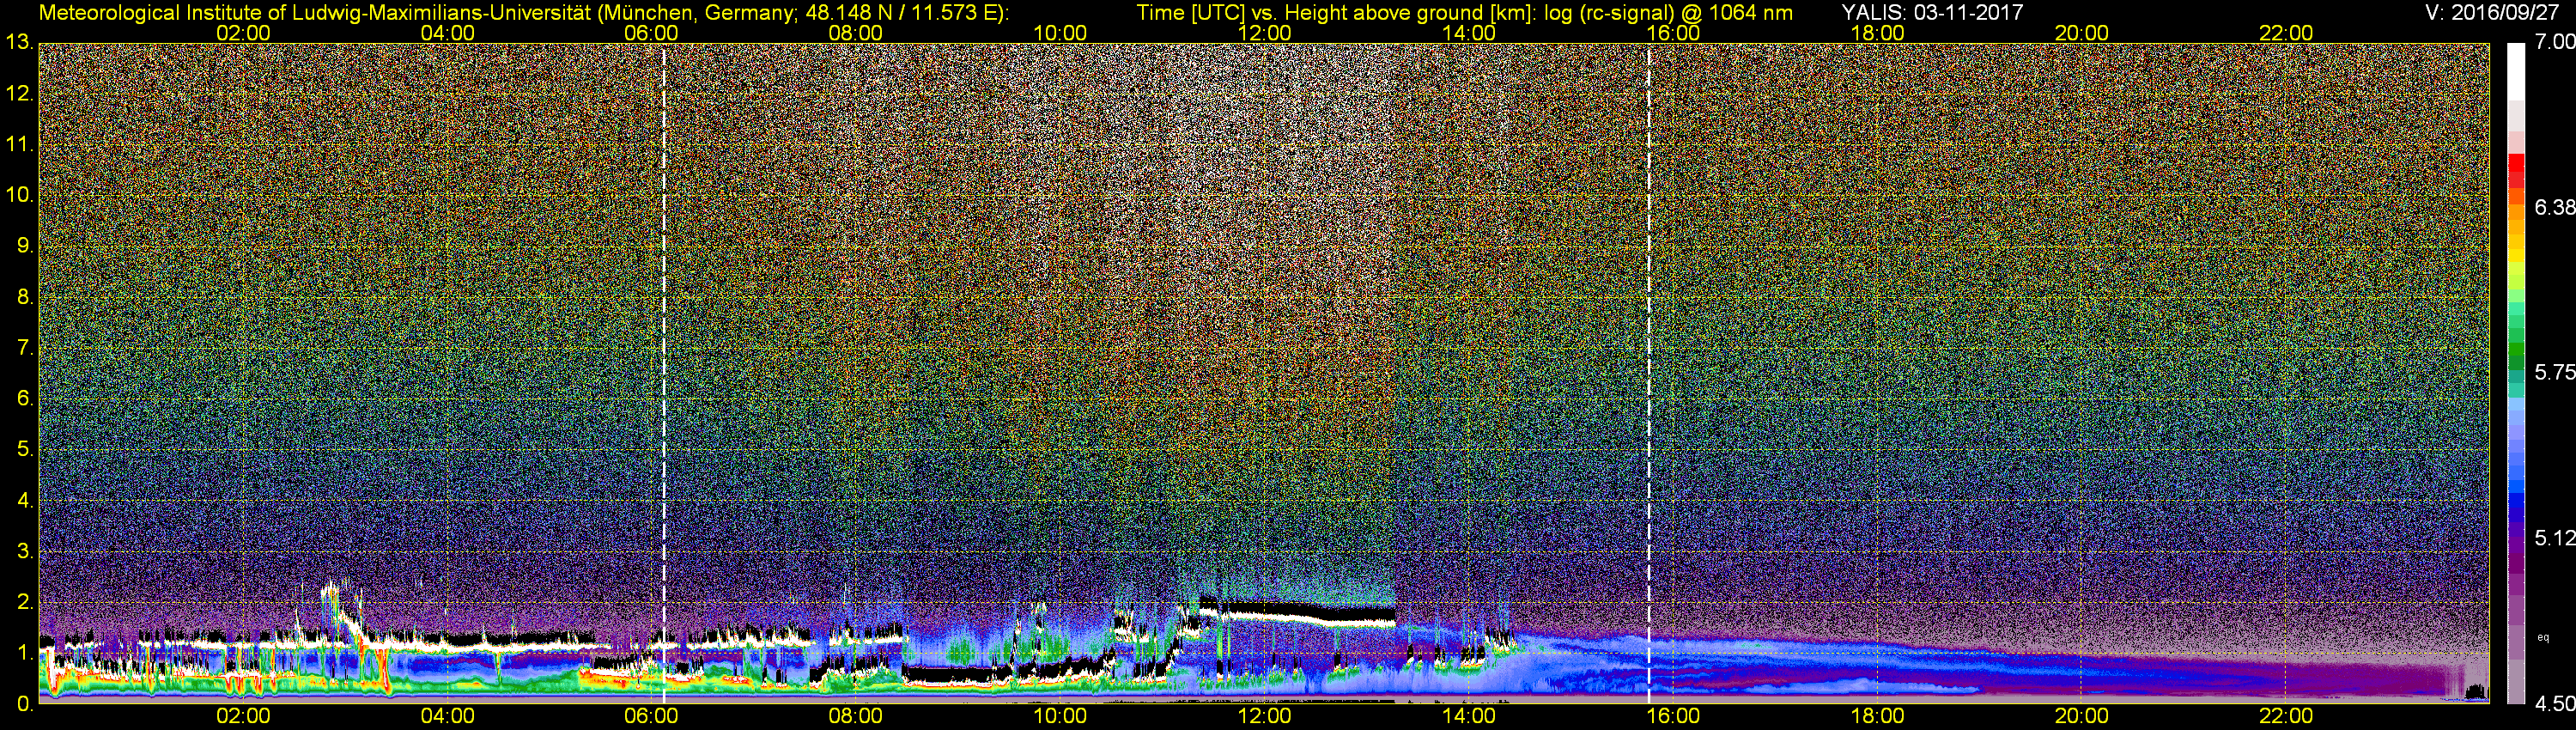Click the yellow band of the color scale

[2516, 254]
